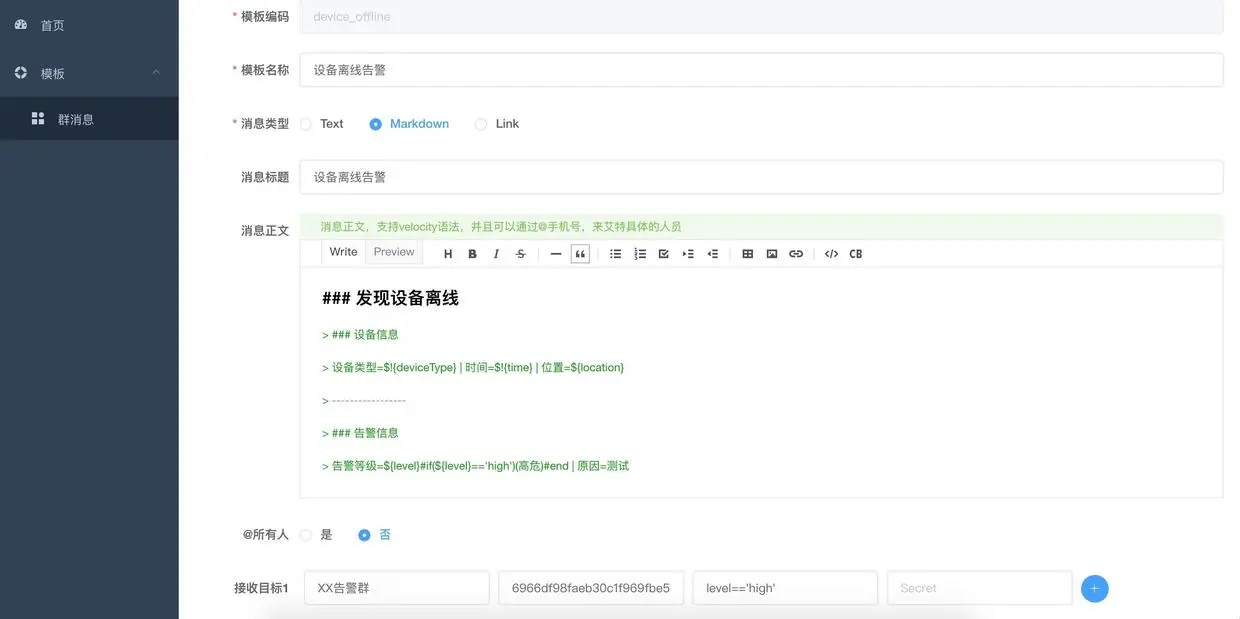Screen dimensions: 1240x619
Task: Click the '> ### 设备信息' line
Action: tap(360, 335)
